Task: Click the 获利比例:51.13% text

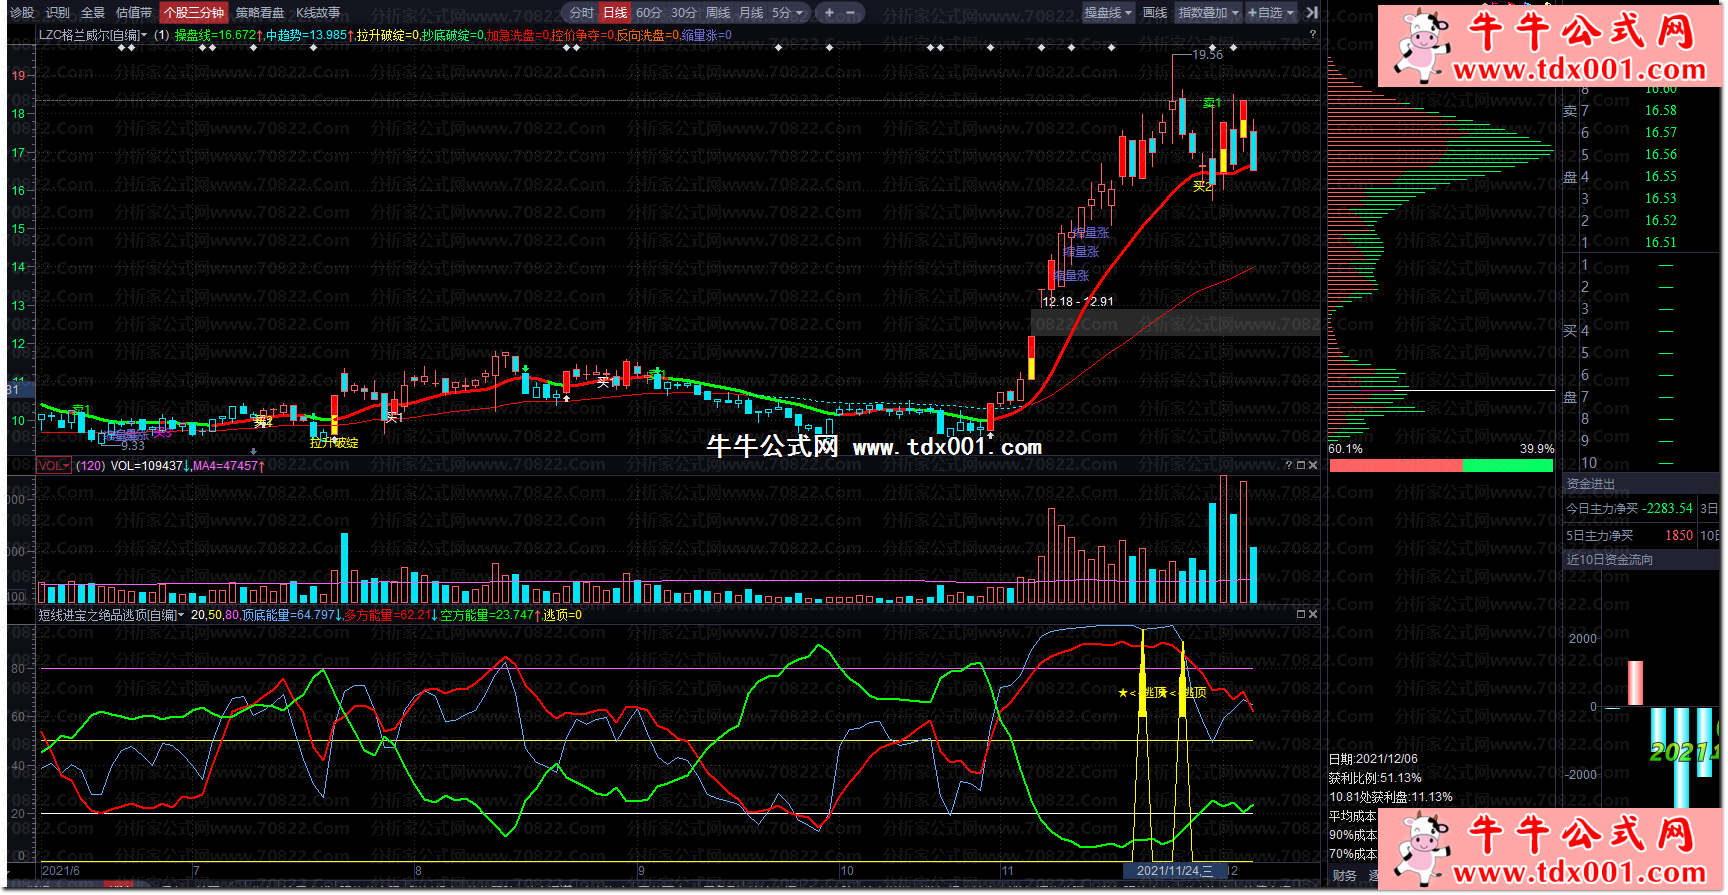Action: tap(1375, 778)
